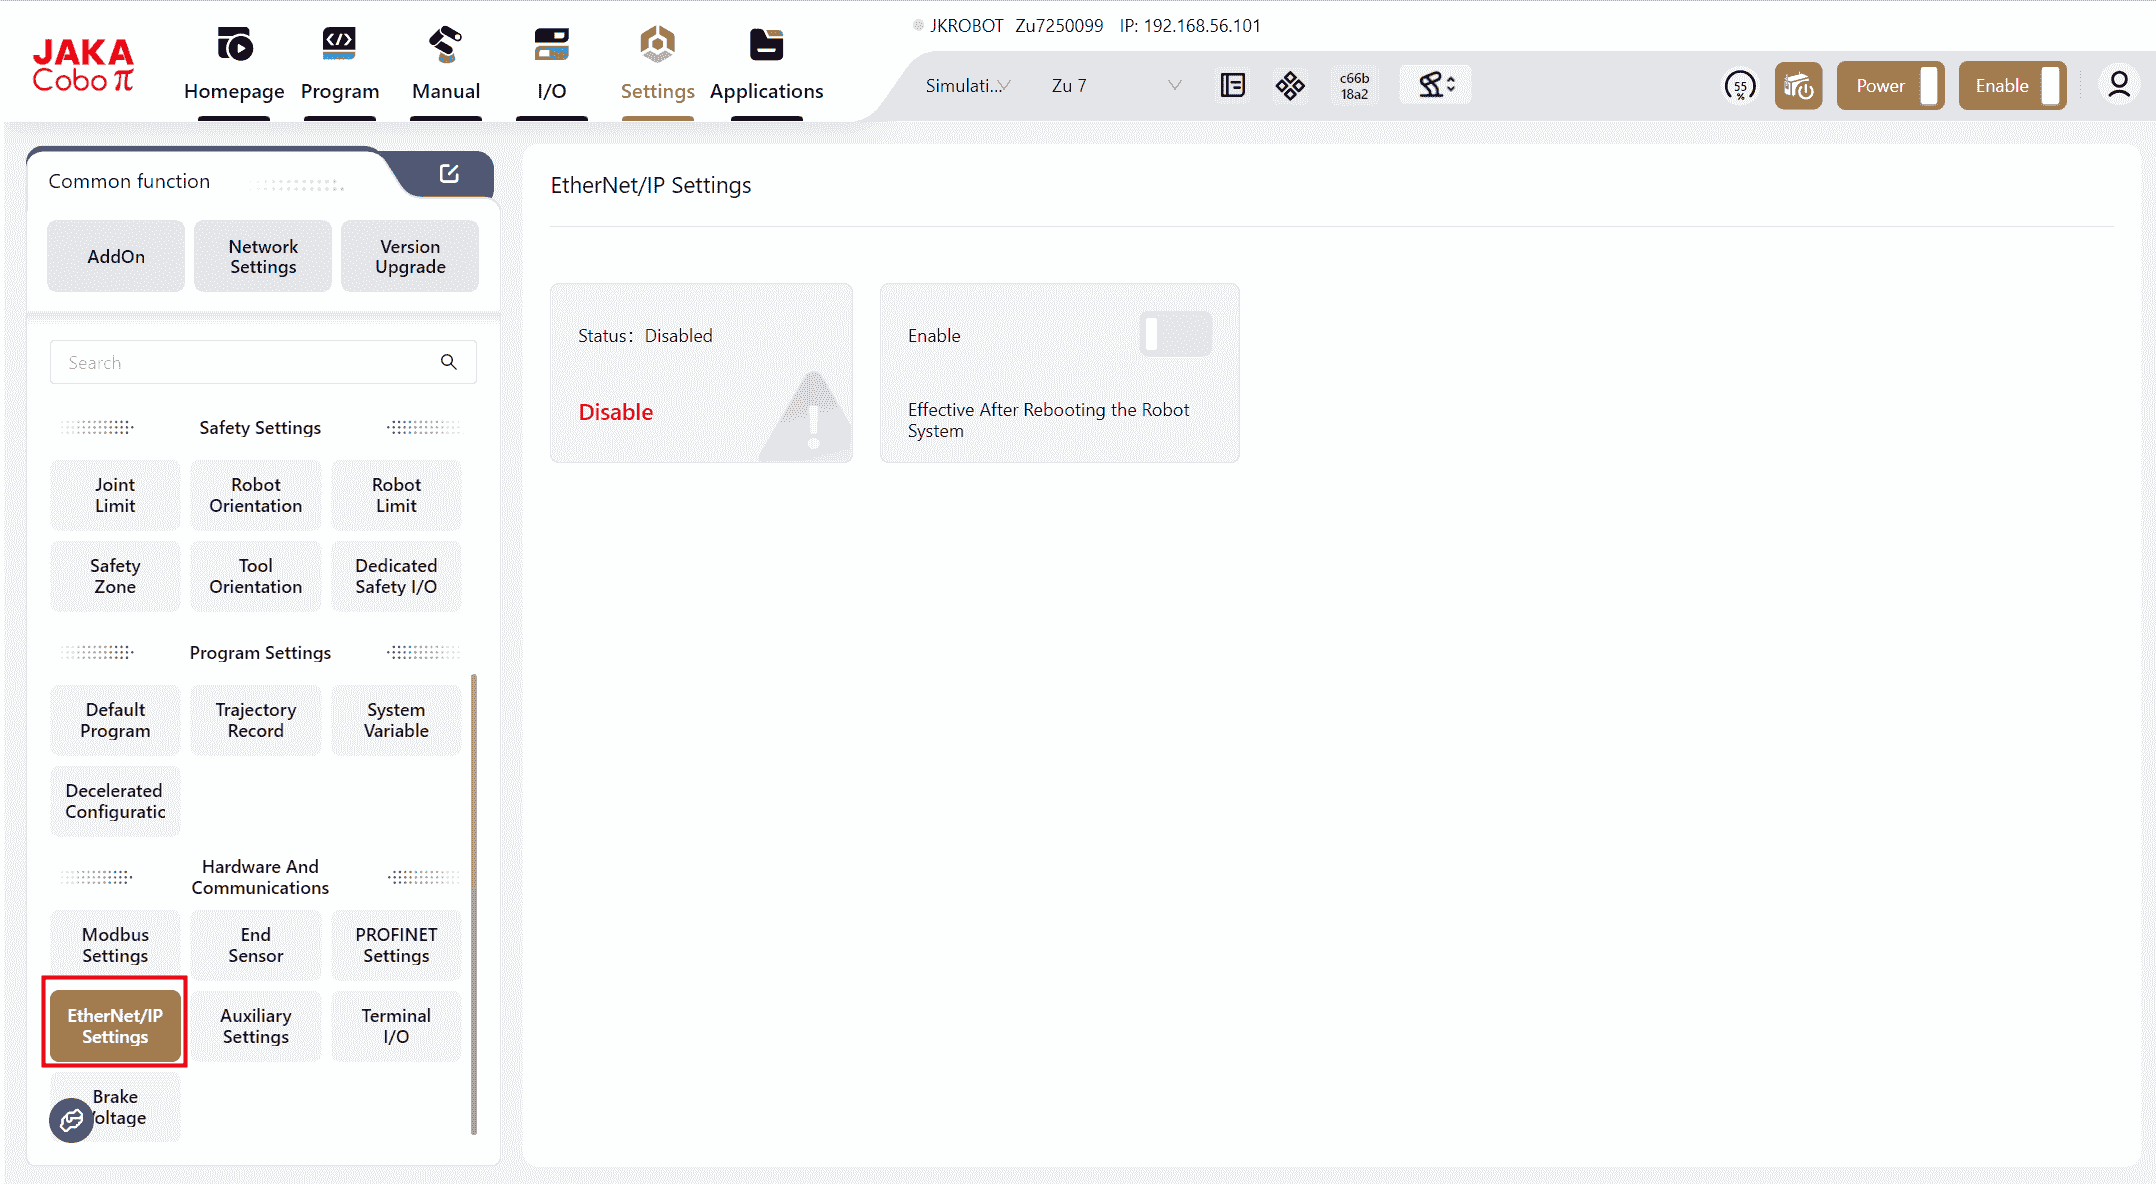Expand the robot arm mounting selector

click(x=1436, y=86)
